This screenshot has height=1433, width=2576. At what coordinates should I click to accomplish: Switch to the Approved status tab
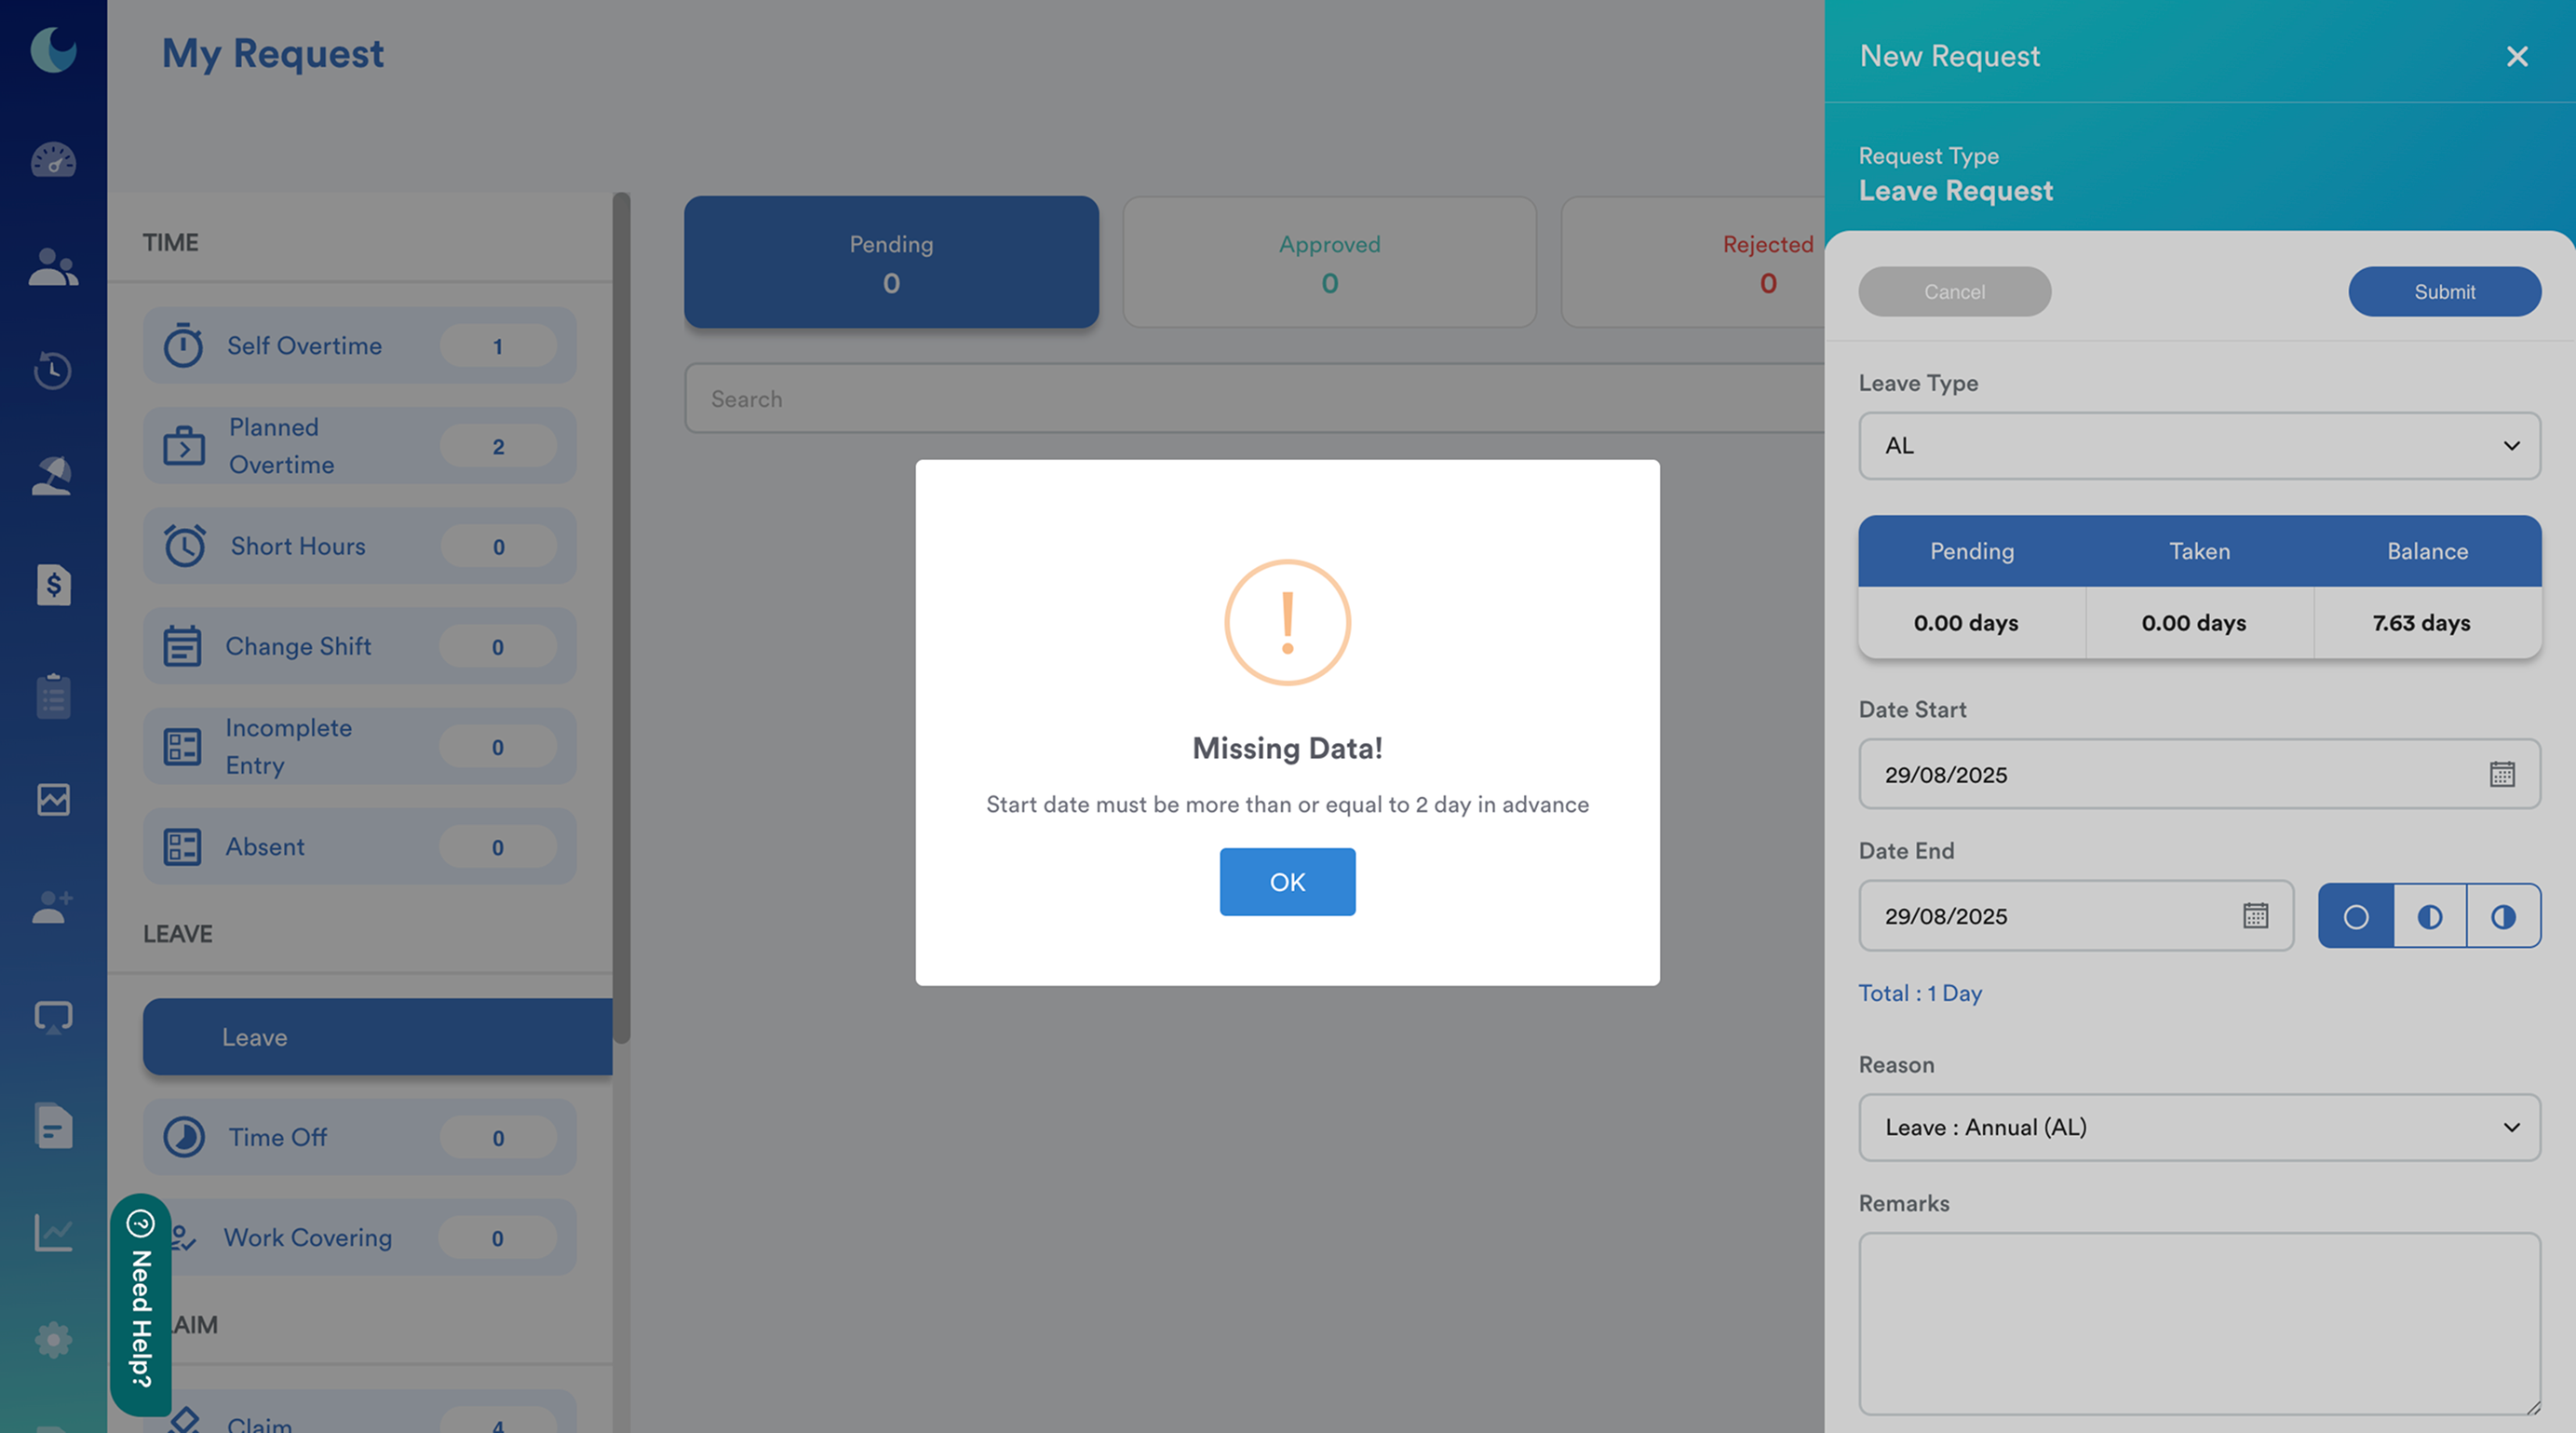(1329, 262)
